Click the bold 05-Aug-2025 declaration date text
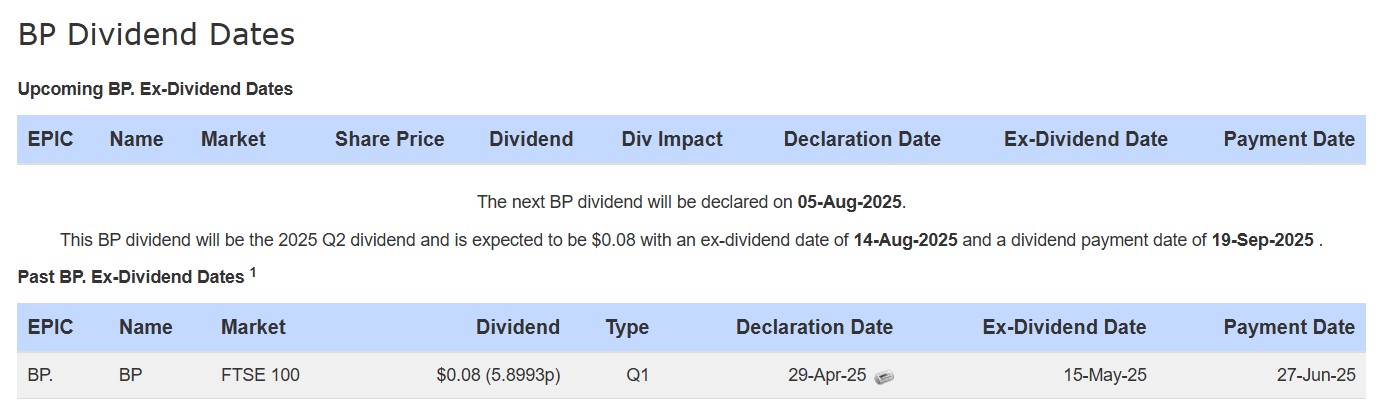This screenshot has height=406, width=1386. click(850, 202)
